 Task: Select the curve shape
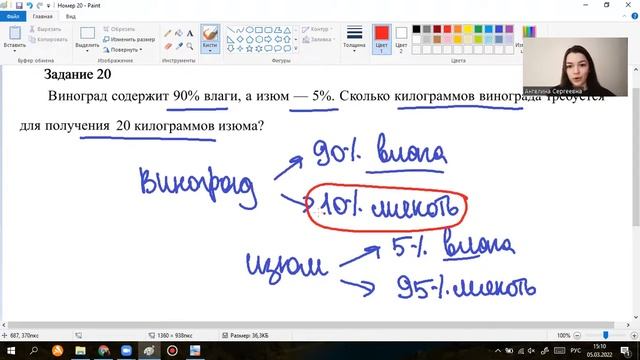pyautogui.click(x=240, y=30)
